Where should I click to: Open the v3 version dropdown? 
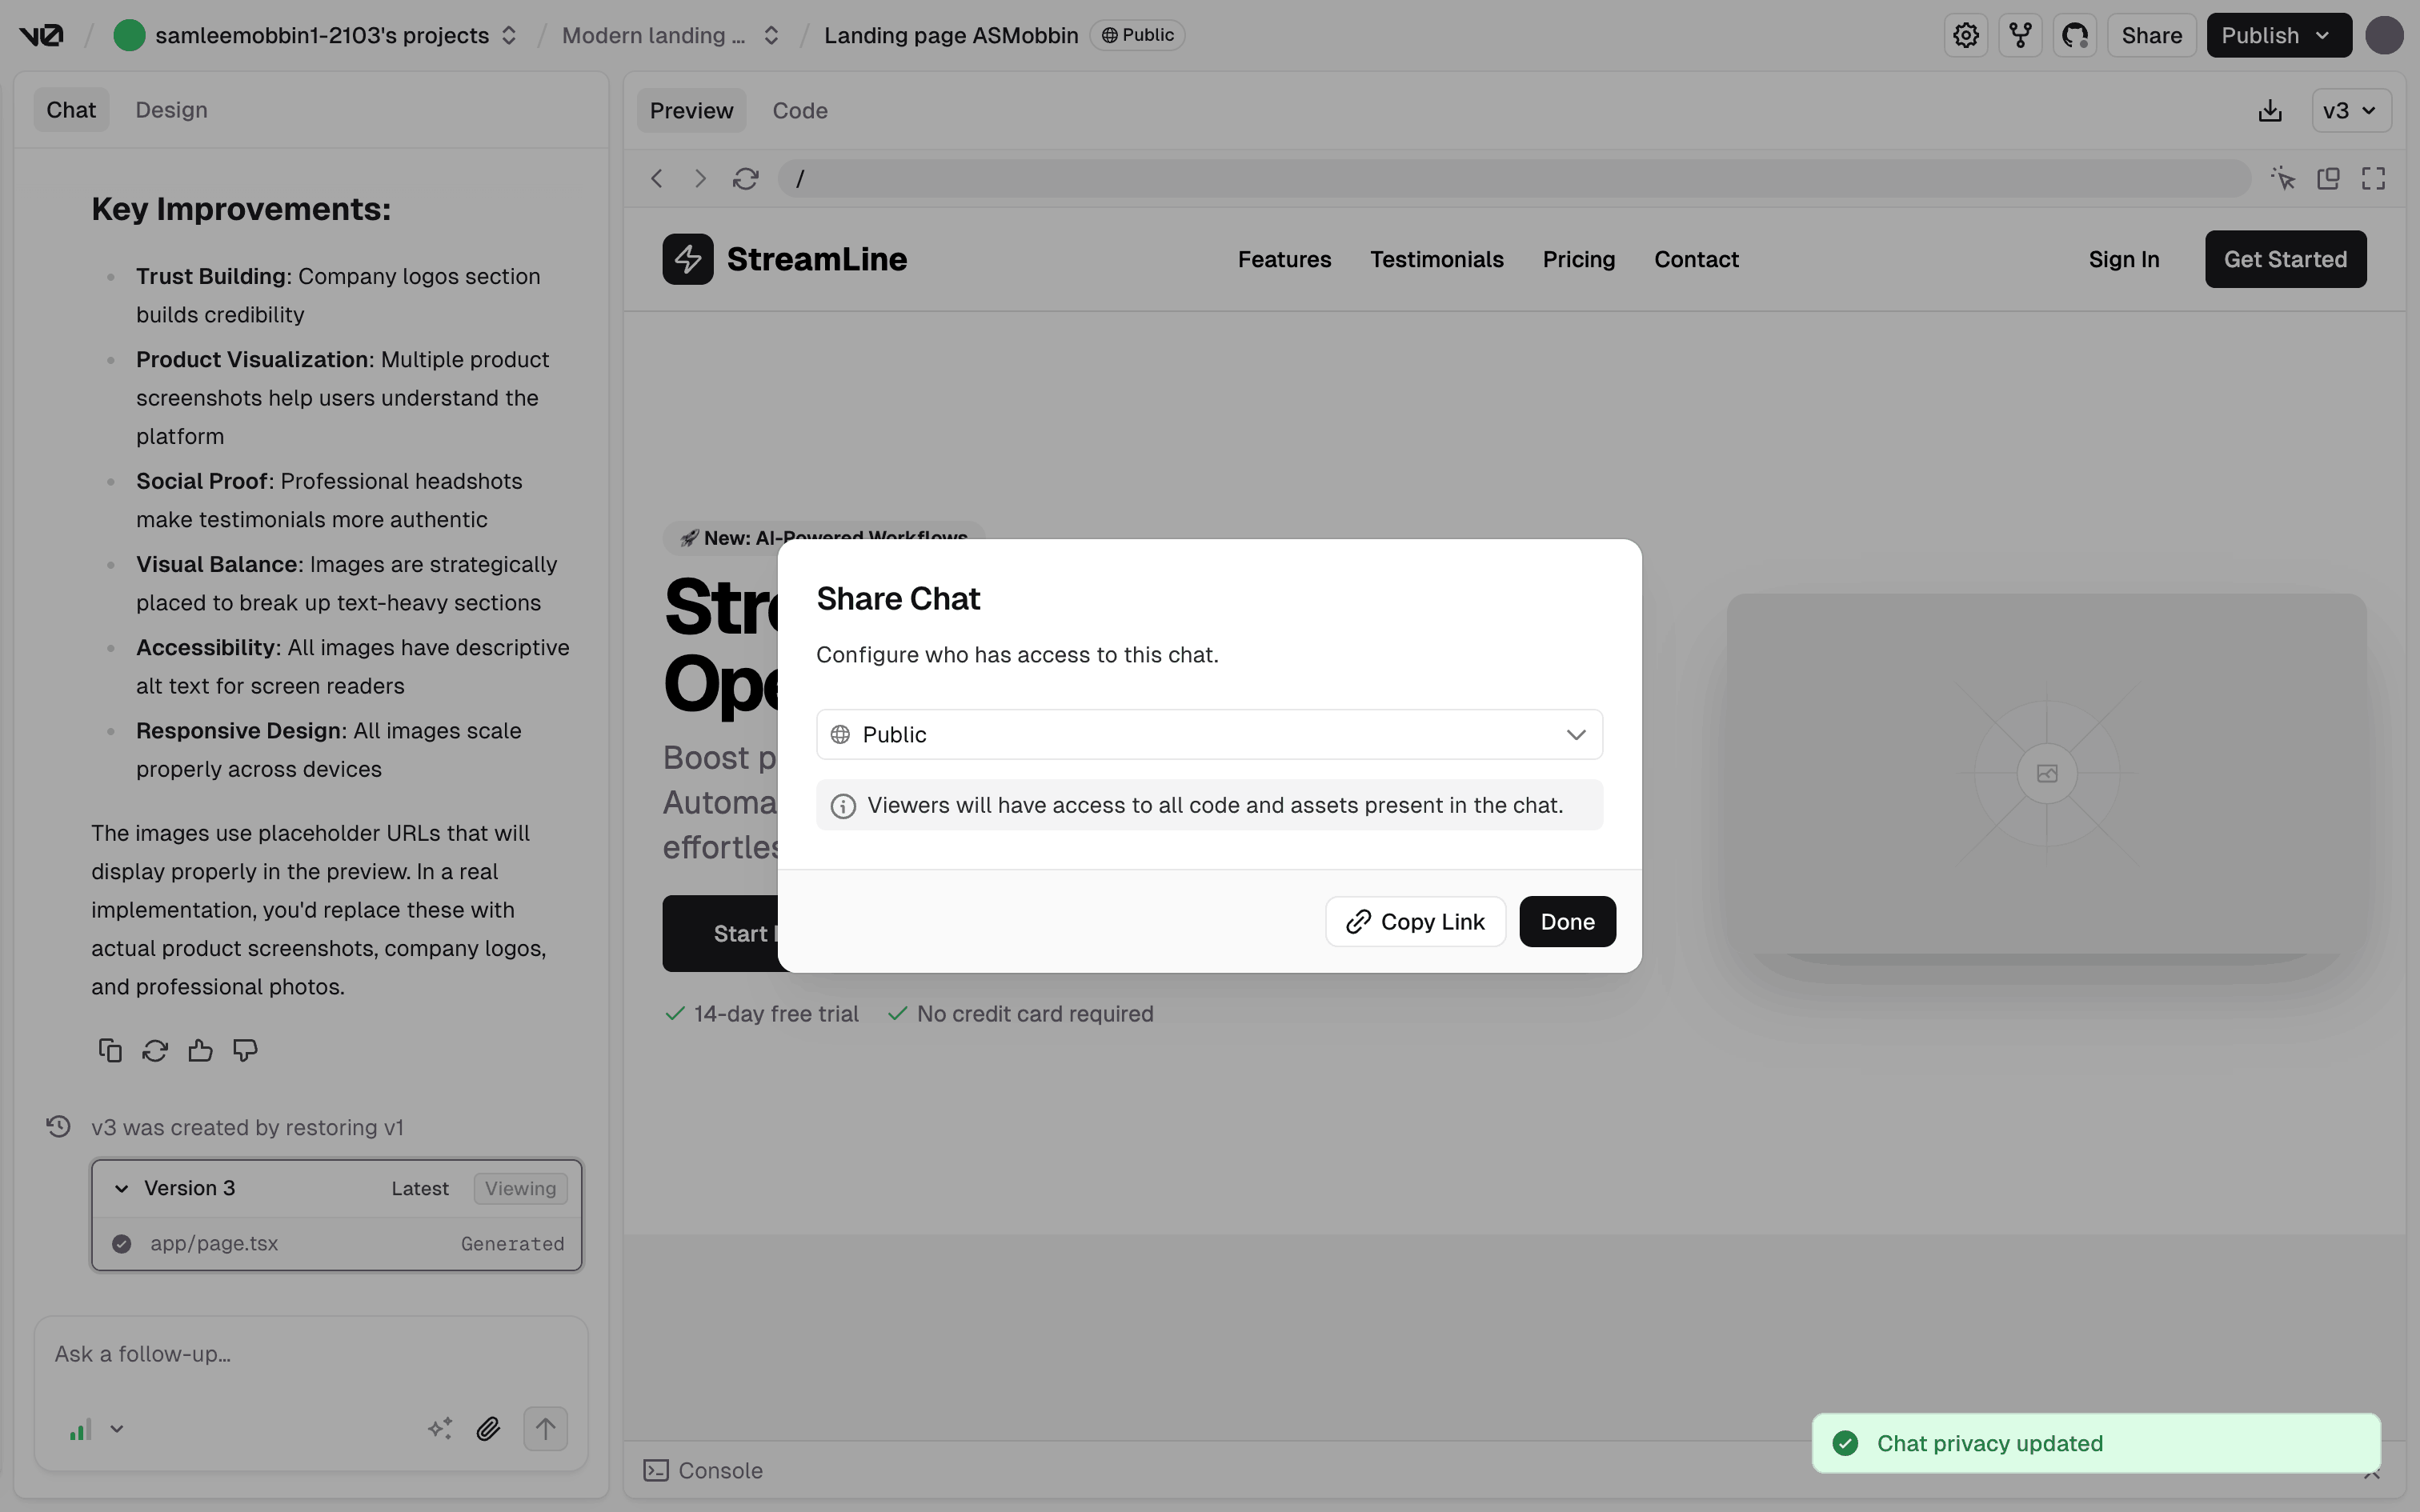click(x=2350, y=111)
